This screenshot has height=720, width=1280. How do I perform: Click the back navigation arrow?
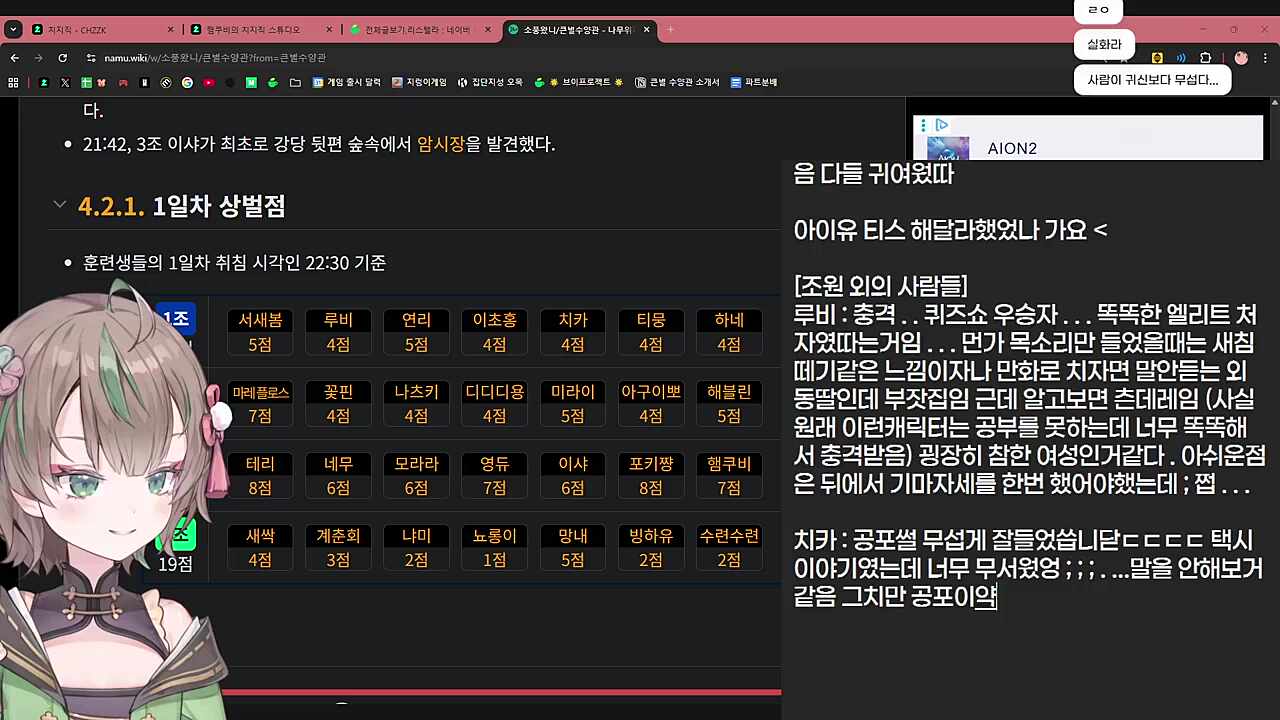[x=14, y=58]
